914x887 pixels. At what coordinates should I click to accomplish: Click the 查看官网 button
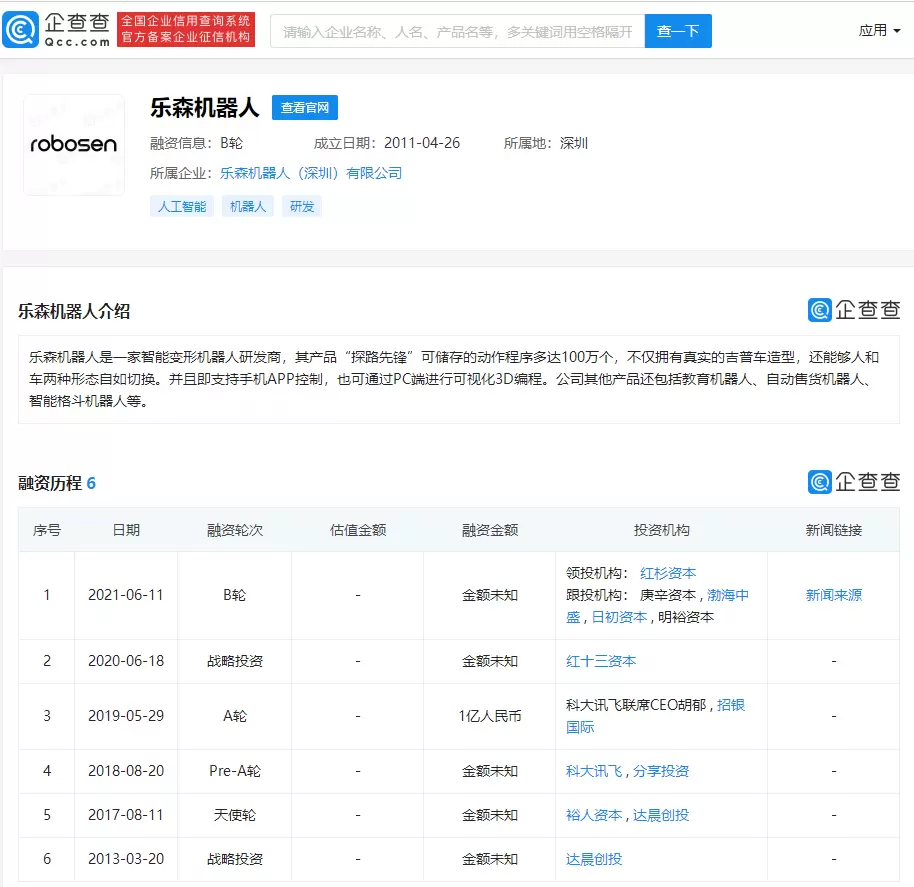305,108
